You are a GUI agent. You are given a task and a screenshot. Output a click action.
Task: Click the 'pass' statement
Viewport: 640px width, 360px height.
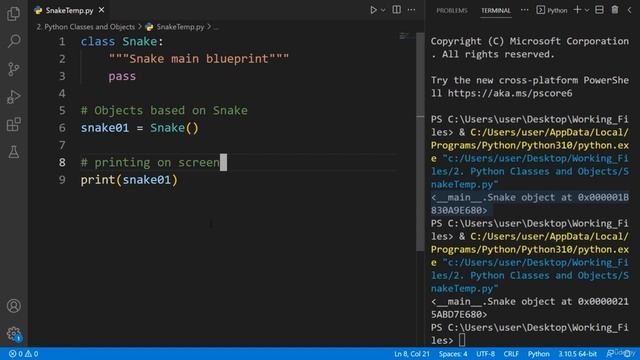(122, 76)
